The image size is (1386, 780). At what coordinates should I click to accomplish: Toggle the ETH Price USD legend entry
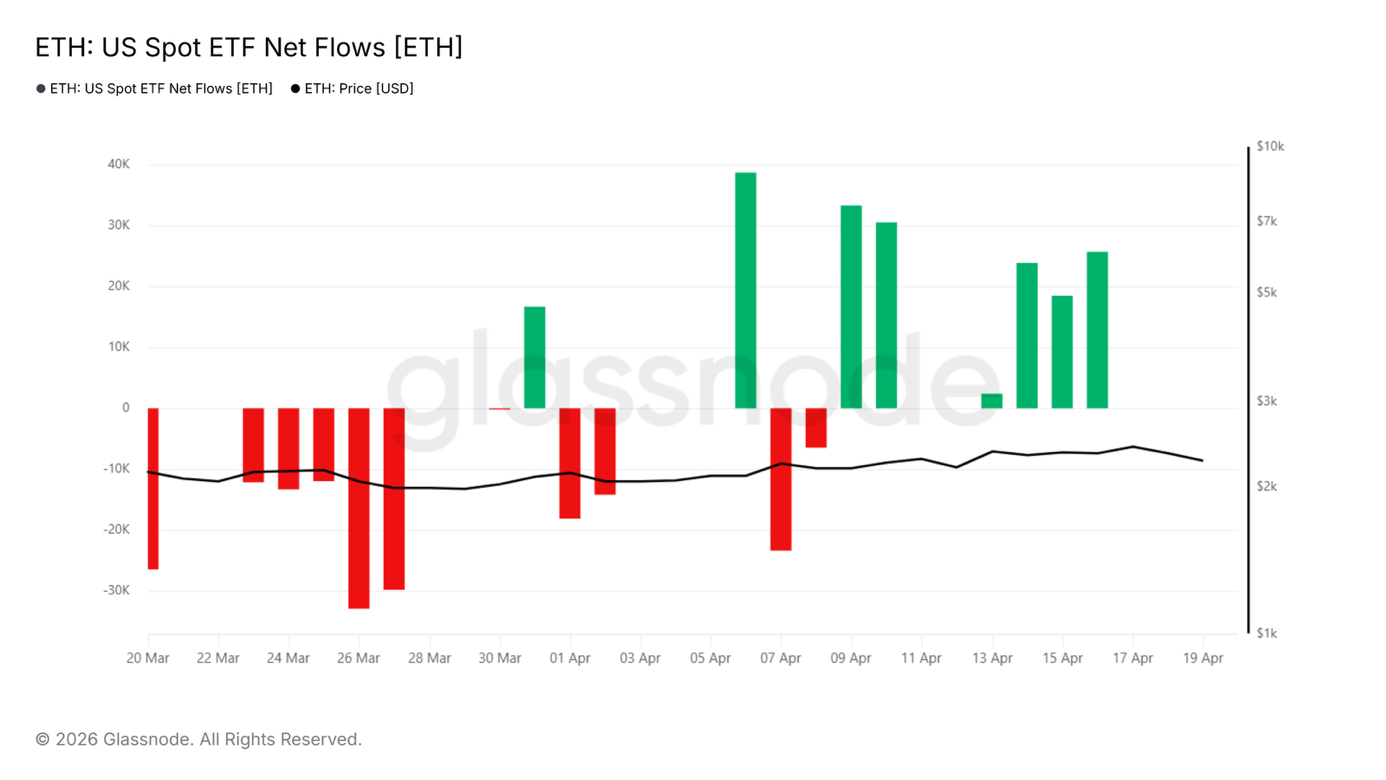[352, 88]
